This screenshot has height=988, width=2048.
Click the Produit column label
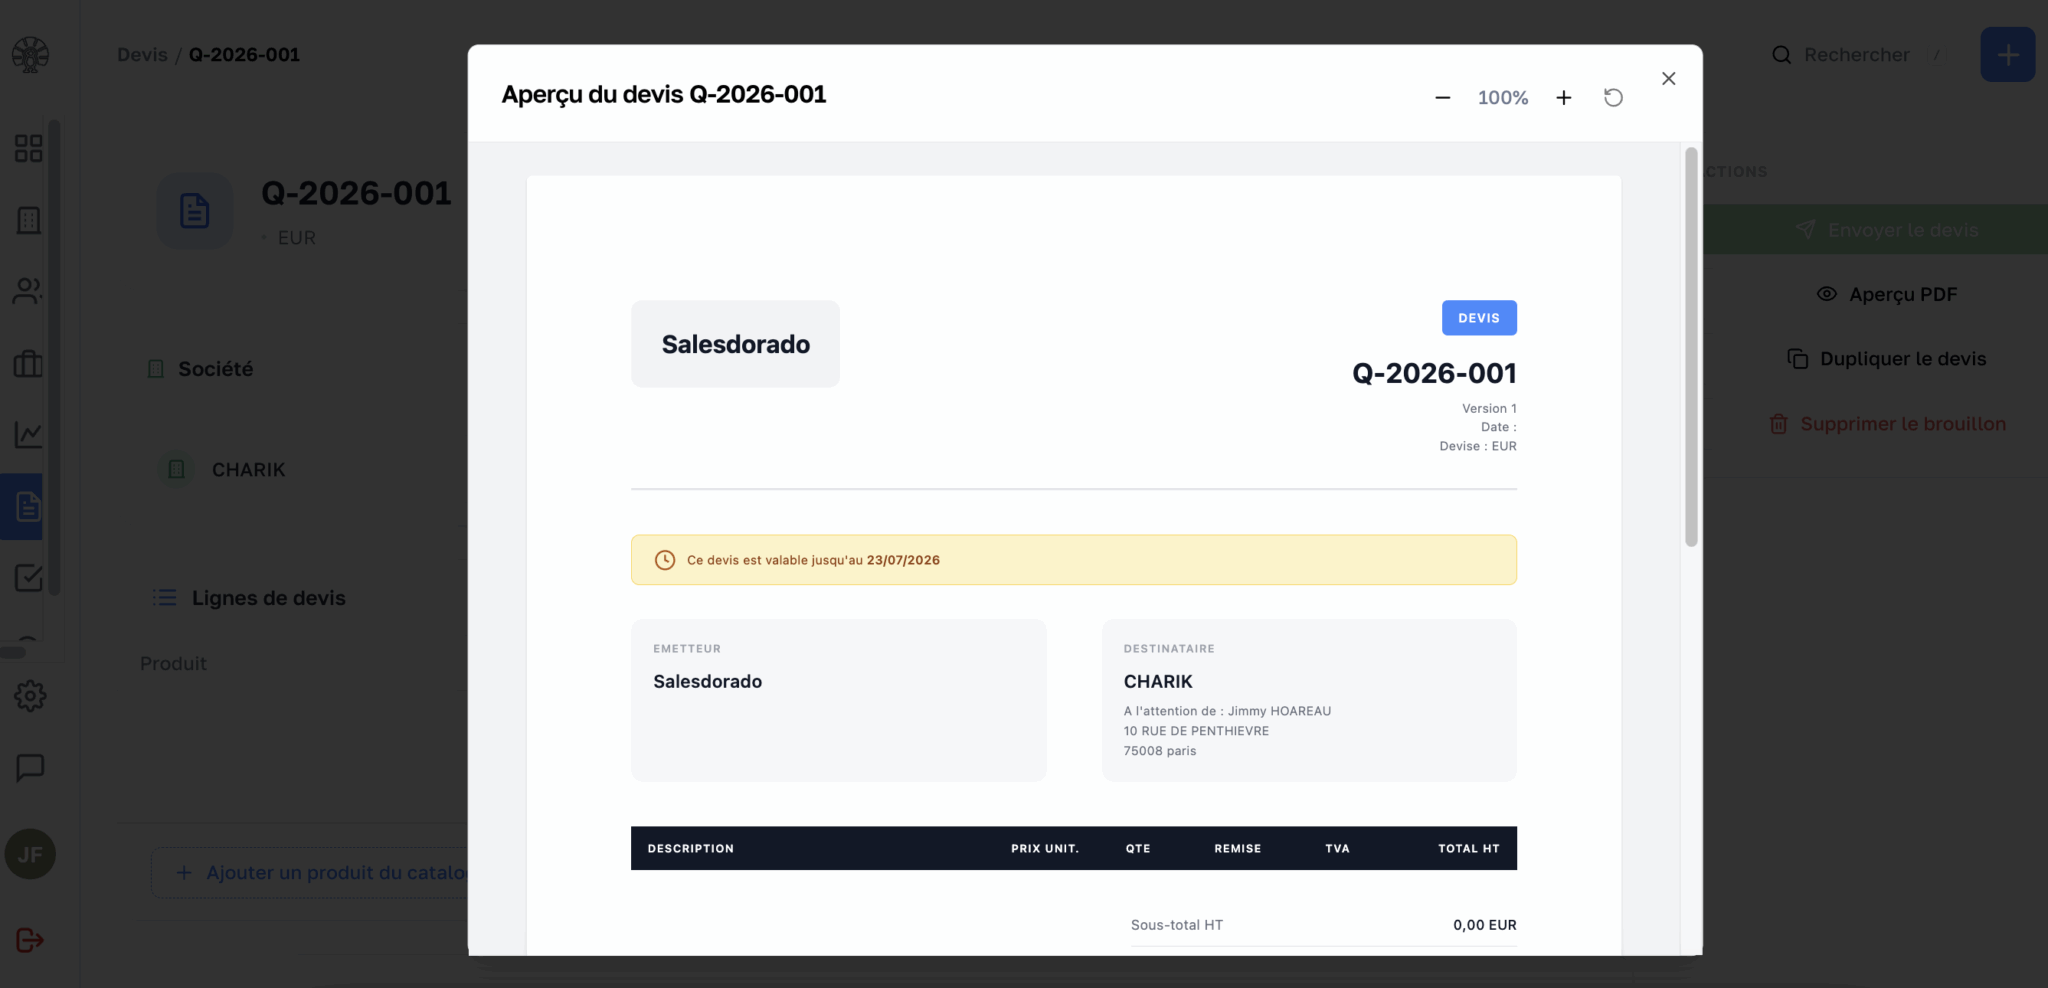click(x=173, y=664)
